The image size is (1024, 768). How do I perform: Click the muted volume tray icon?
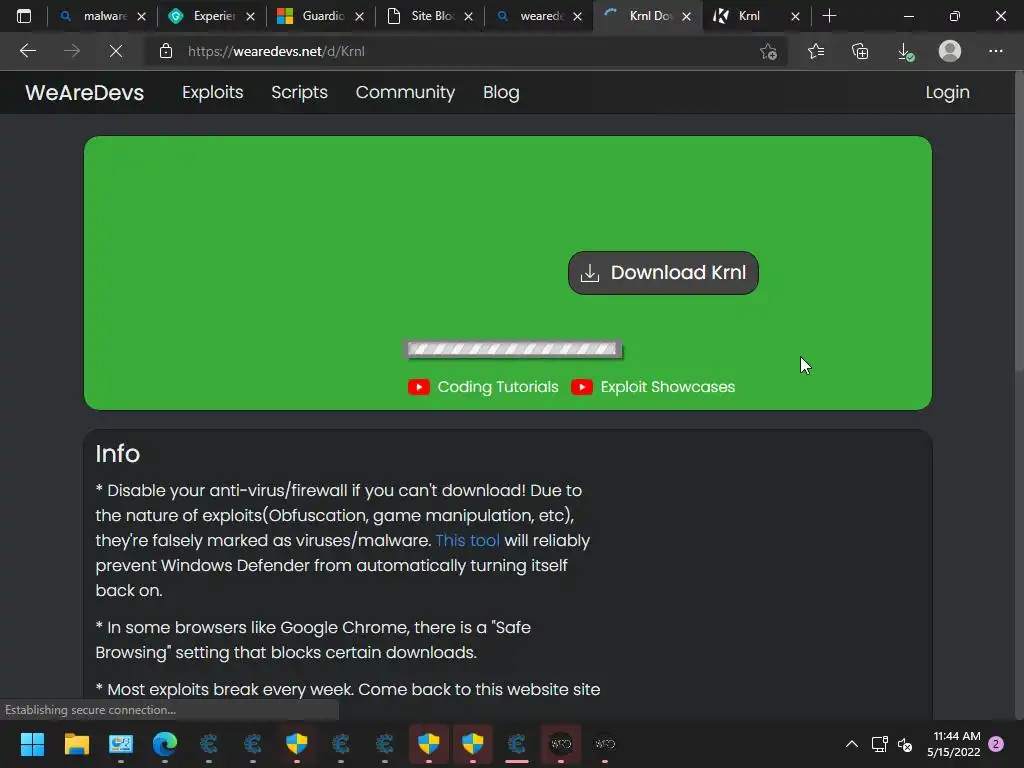905,744
